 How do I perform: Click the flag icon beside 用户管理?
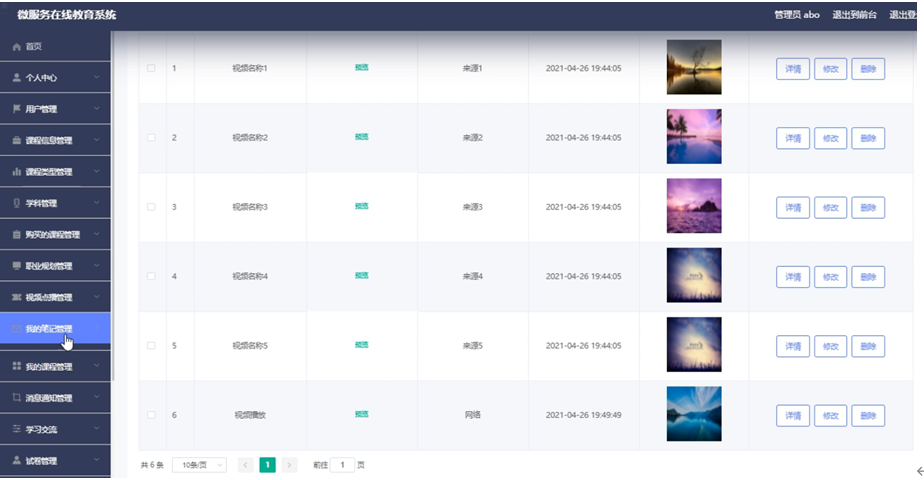pyautogui.click(x=16, y=109)
